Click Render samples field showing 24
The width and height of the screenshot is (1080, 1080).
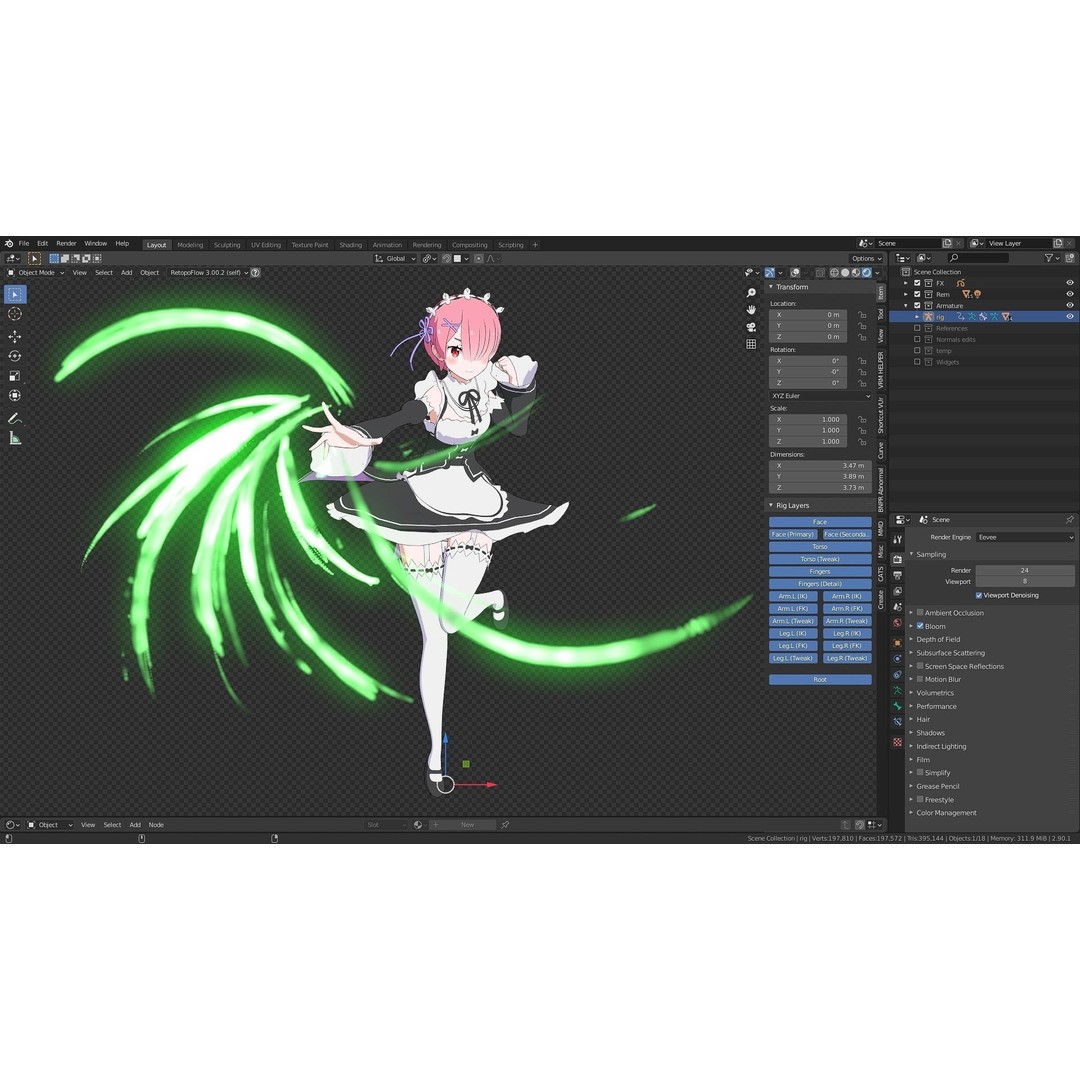click(1025, 570)
